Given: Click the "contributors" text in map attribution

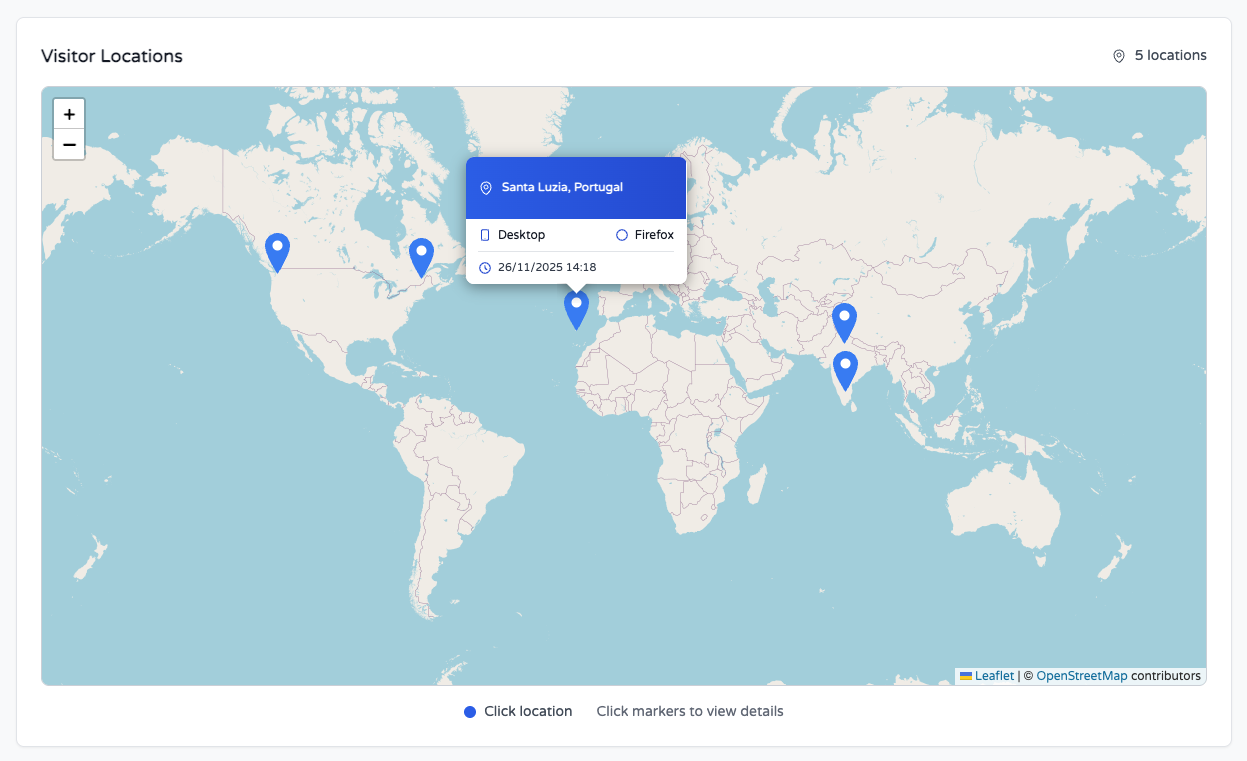Looking at the screenshot, I should 1166,675.
